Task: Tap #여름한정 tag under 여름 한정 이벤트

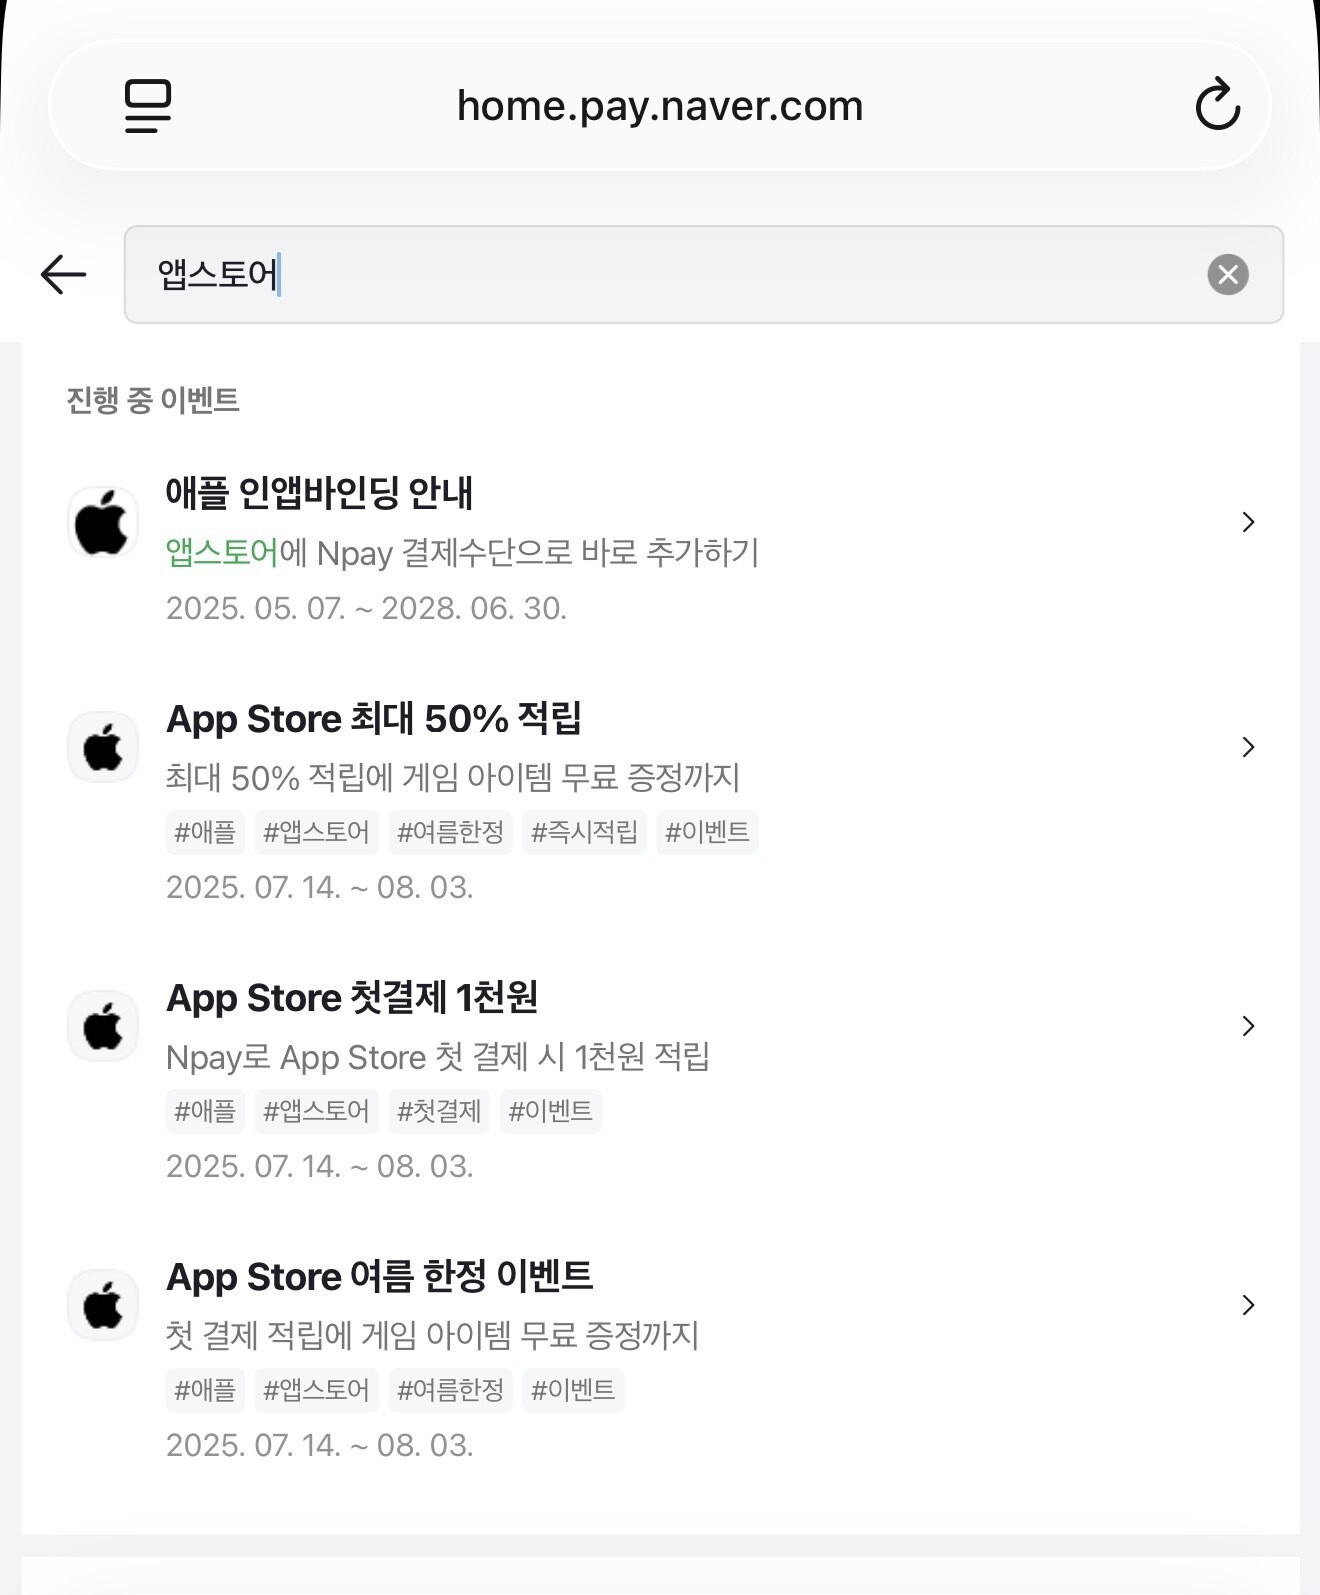Action: coord(450,1390)
